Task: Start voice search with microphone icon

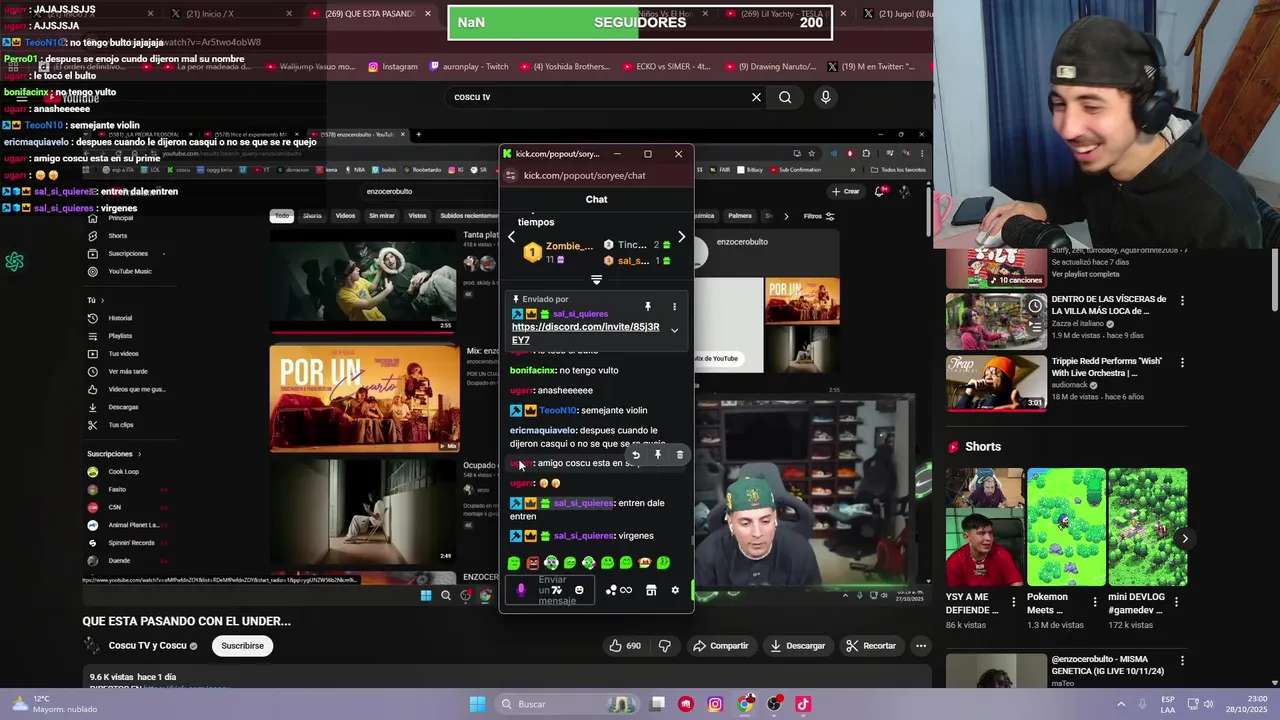Action: click(x=825, y=97)
